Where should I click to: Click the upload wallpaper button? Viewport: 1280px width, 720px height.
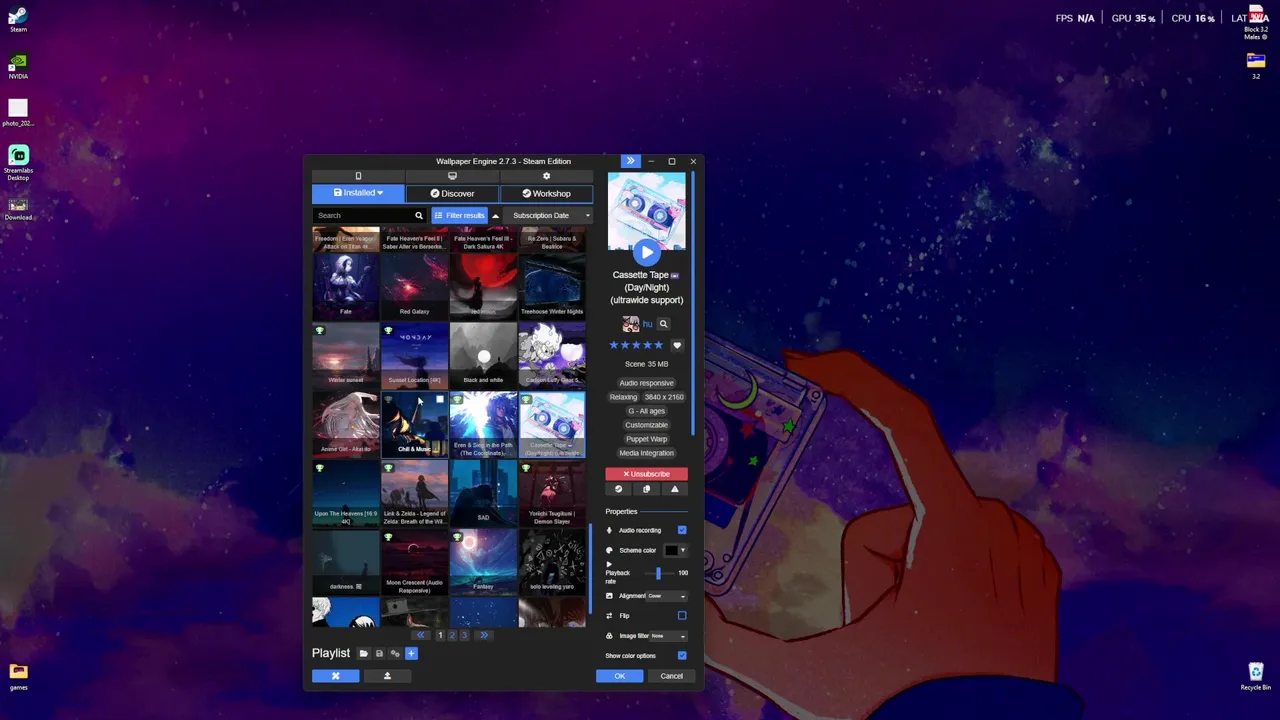pos(387,676)
